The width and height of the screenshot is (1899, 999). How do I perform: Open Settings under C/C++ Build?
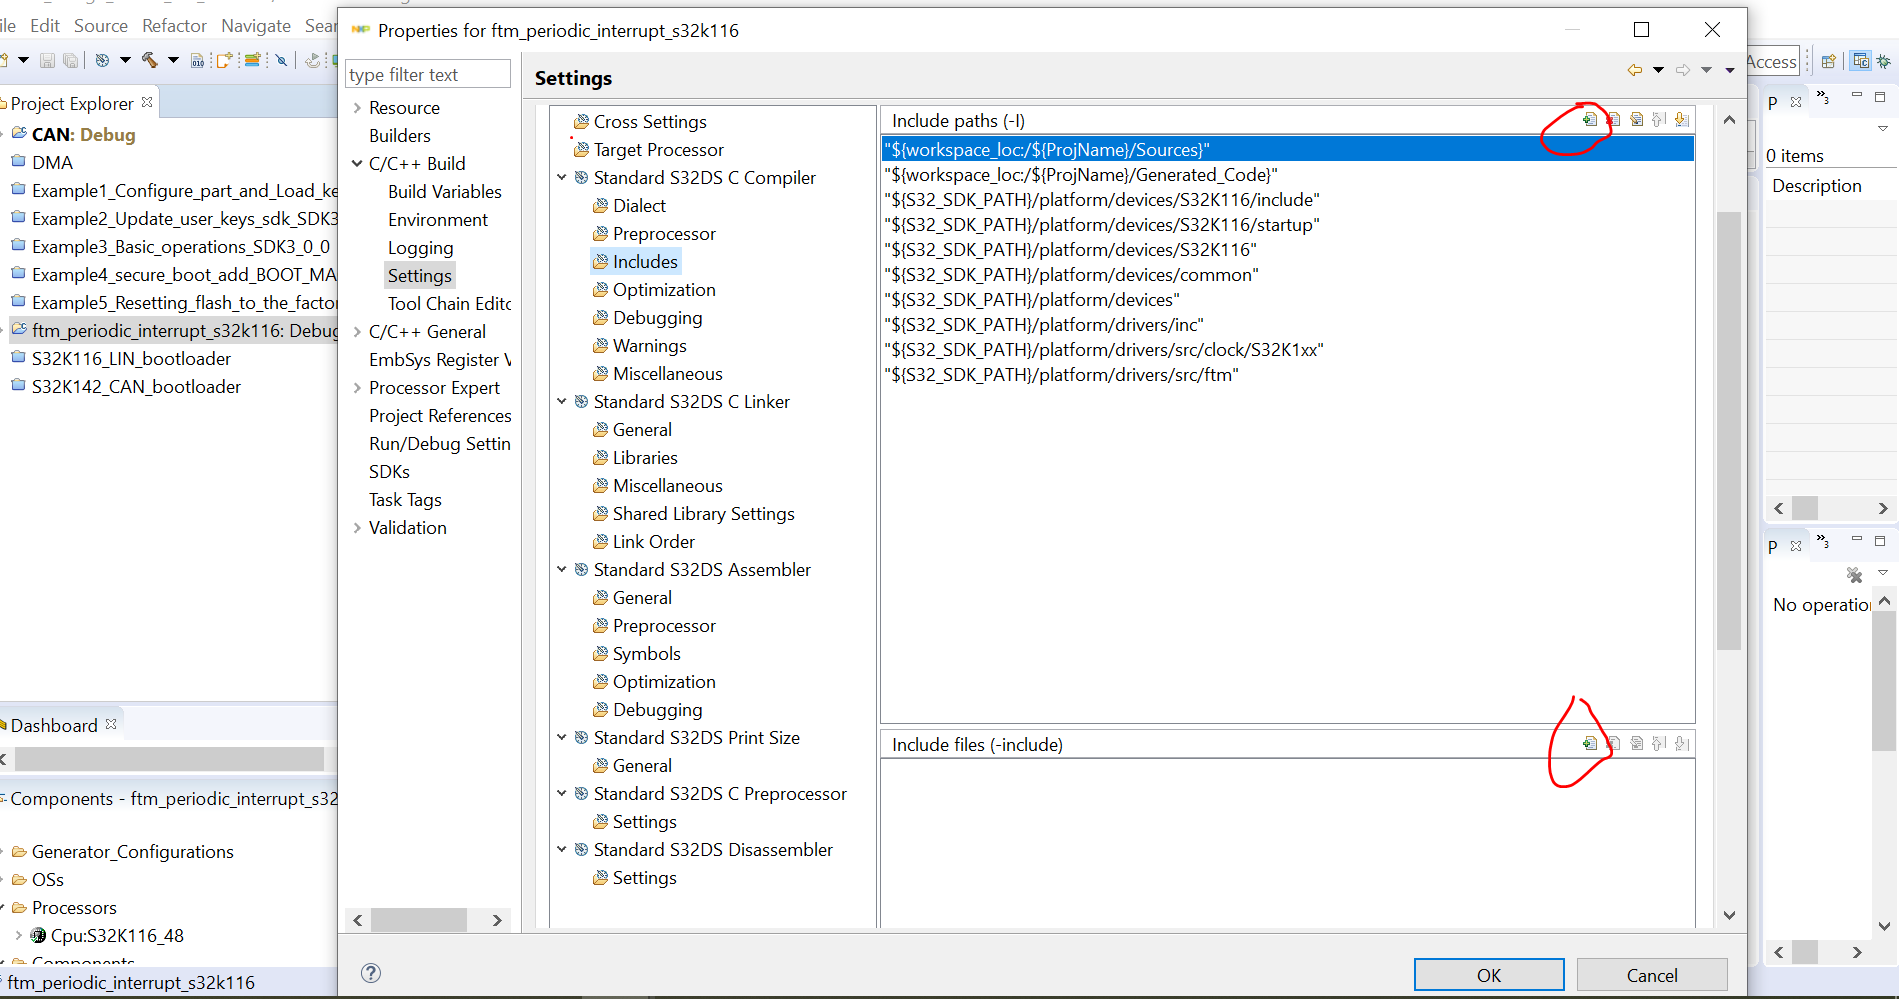[420, 275]
